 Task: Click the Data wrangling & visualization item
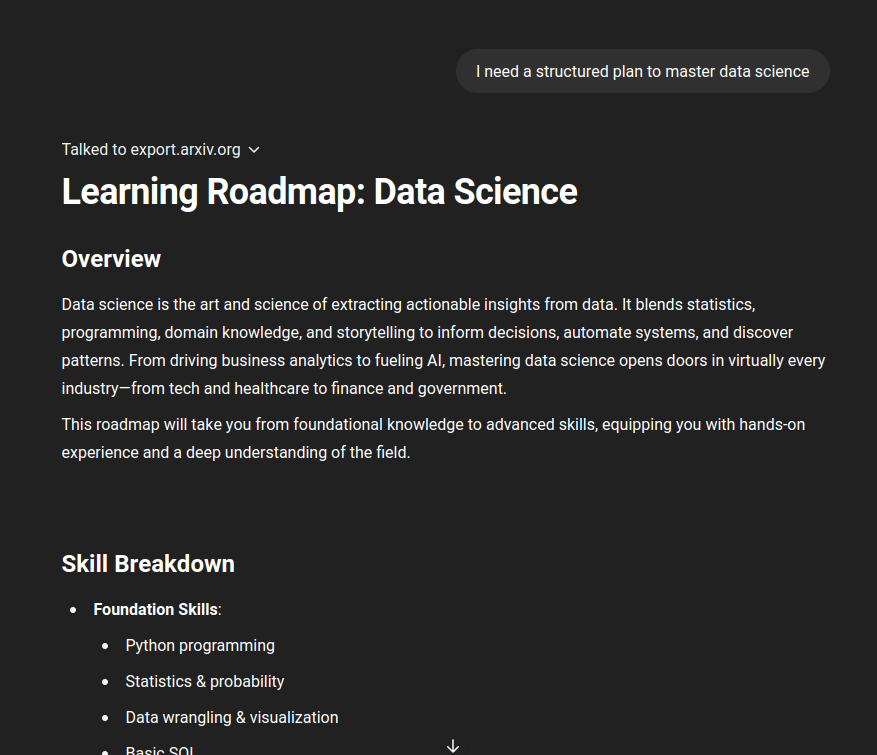231,717
